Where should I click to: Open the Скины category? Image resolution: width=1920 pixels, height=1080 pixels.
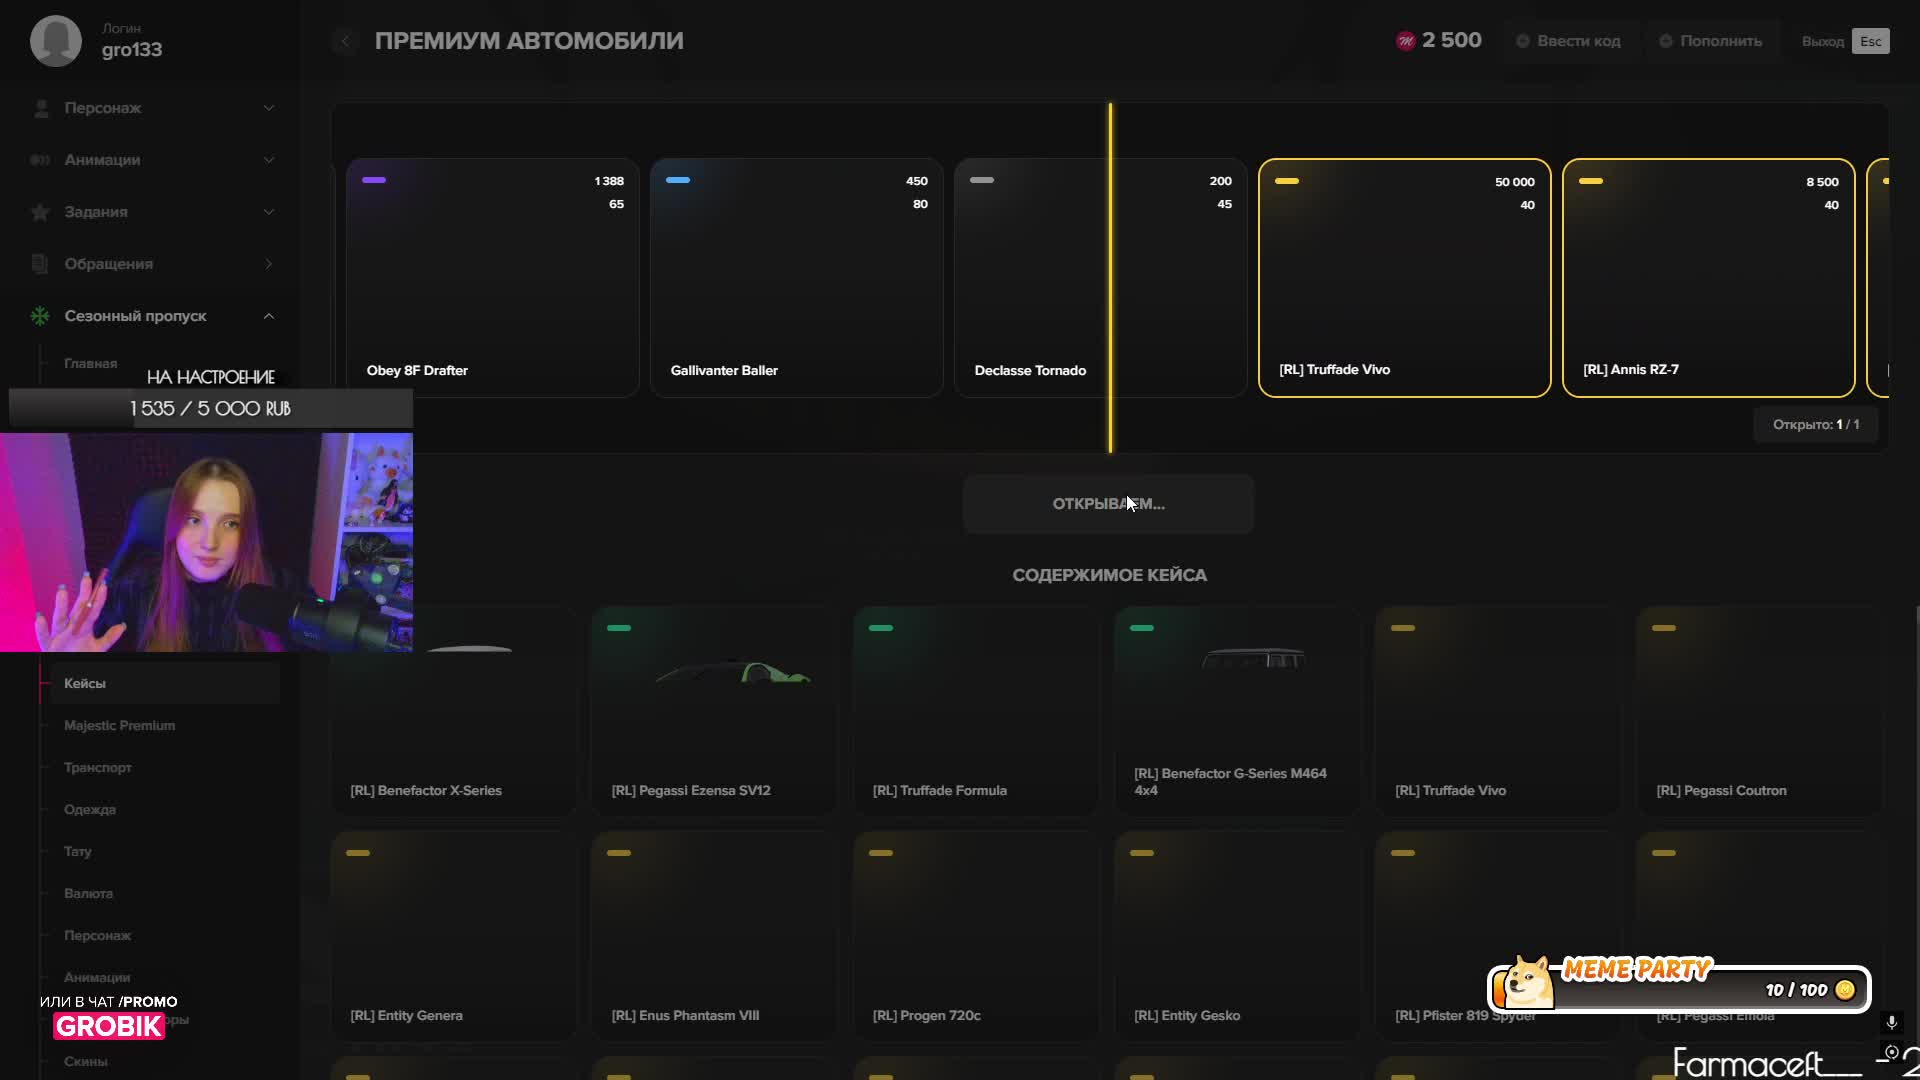(85, 1061)
